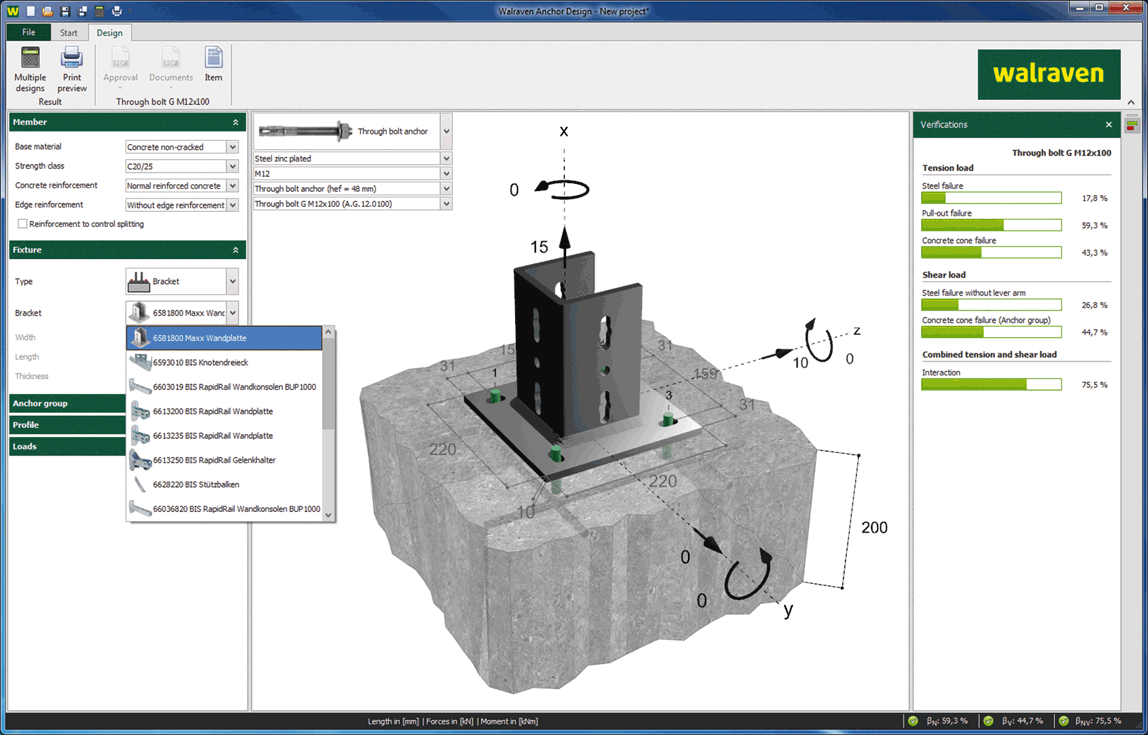
Task: Click the Pull-out failure 59,3 % bar
Action: coord(991,225)
